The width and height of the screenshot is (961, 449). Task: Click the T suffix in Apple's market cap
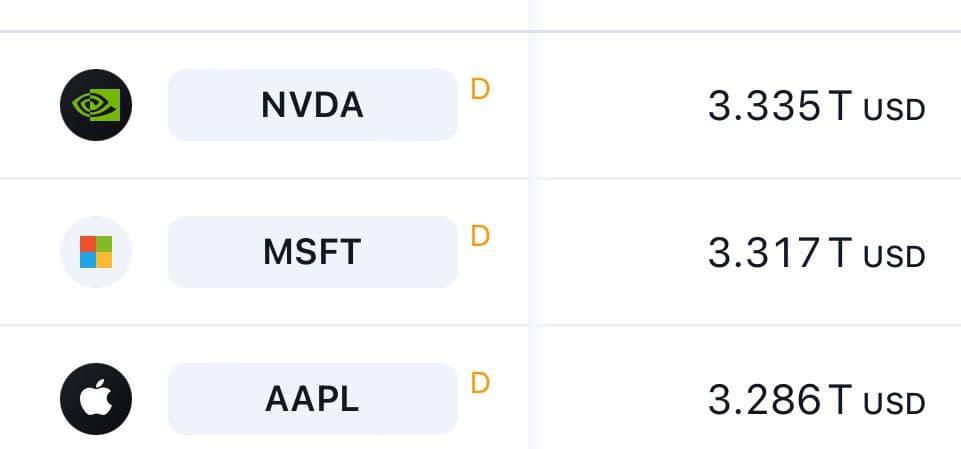(x=838, y=400)
